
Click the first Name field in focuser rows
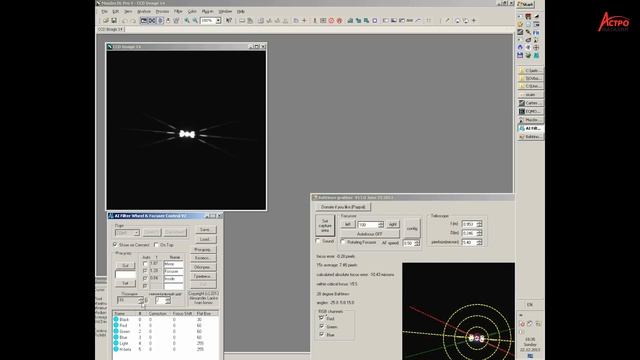pyautogui.click(x=173, y=264)
